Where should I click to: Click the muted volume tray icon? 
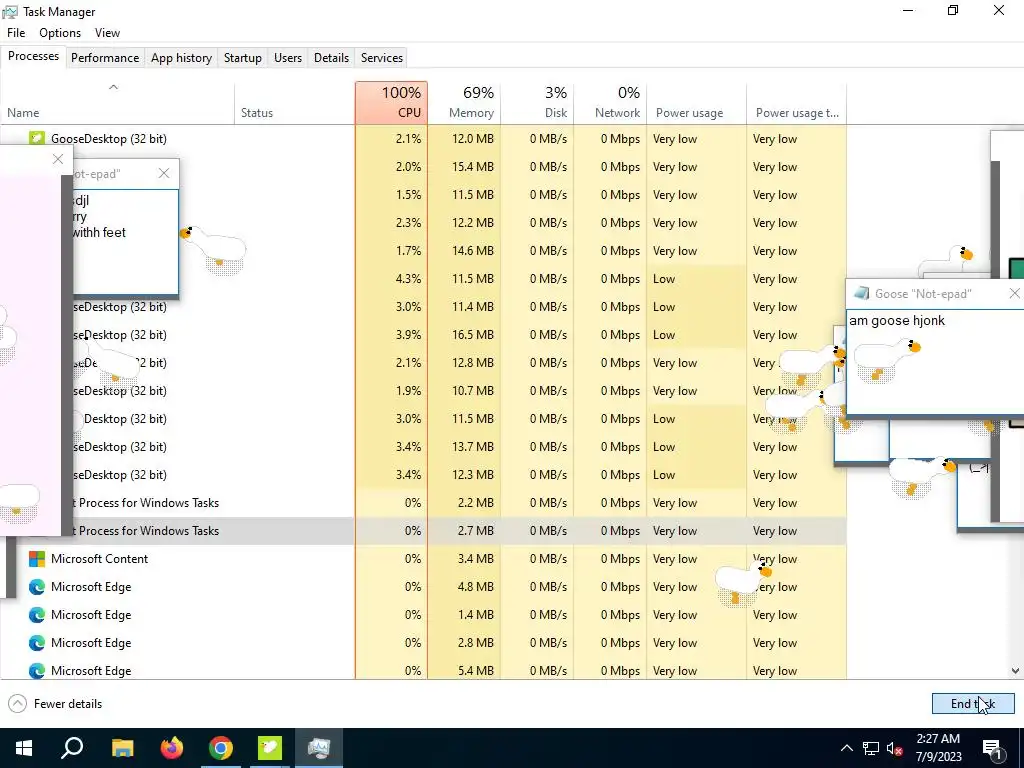coord(895,748)
